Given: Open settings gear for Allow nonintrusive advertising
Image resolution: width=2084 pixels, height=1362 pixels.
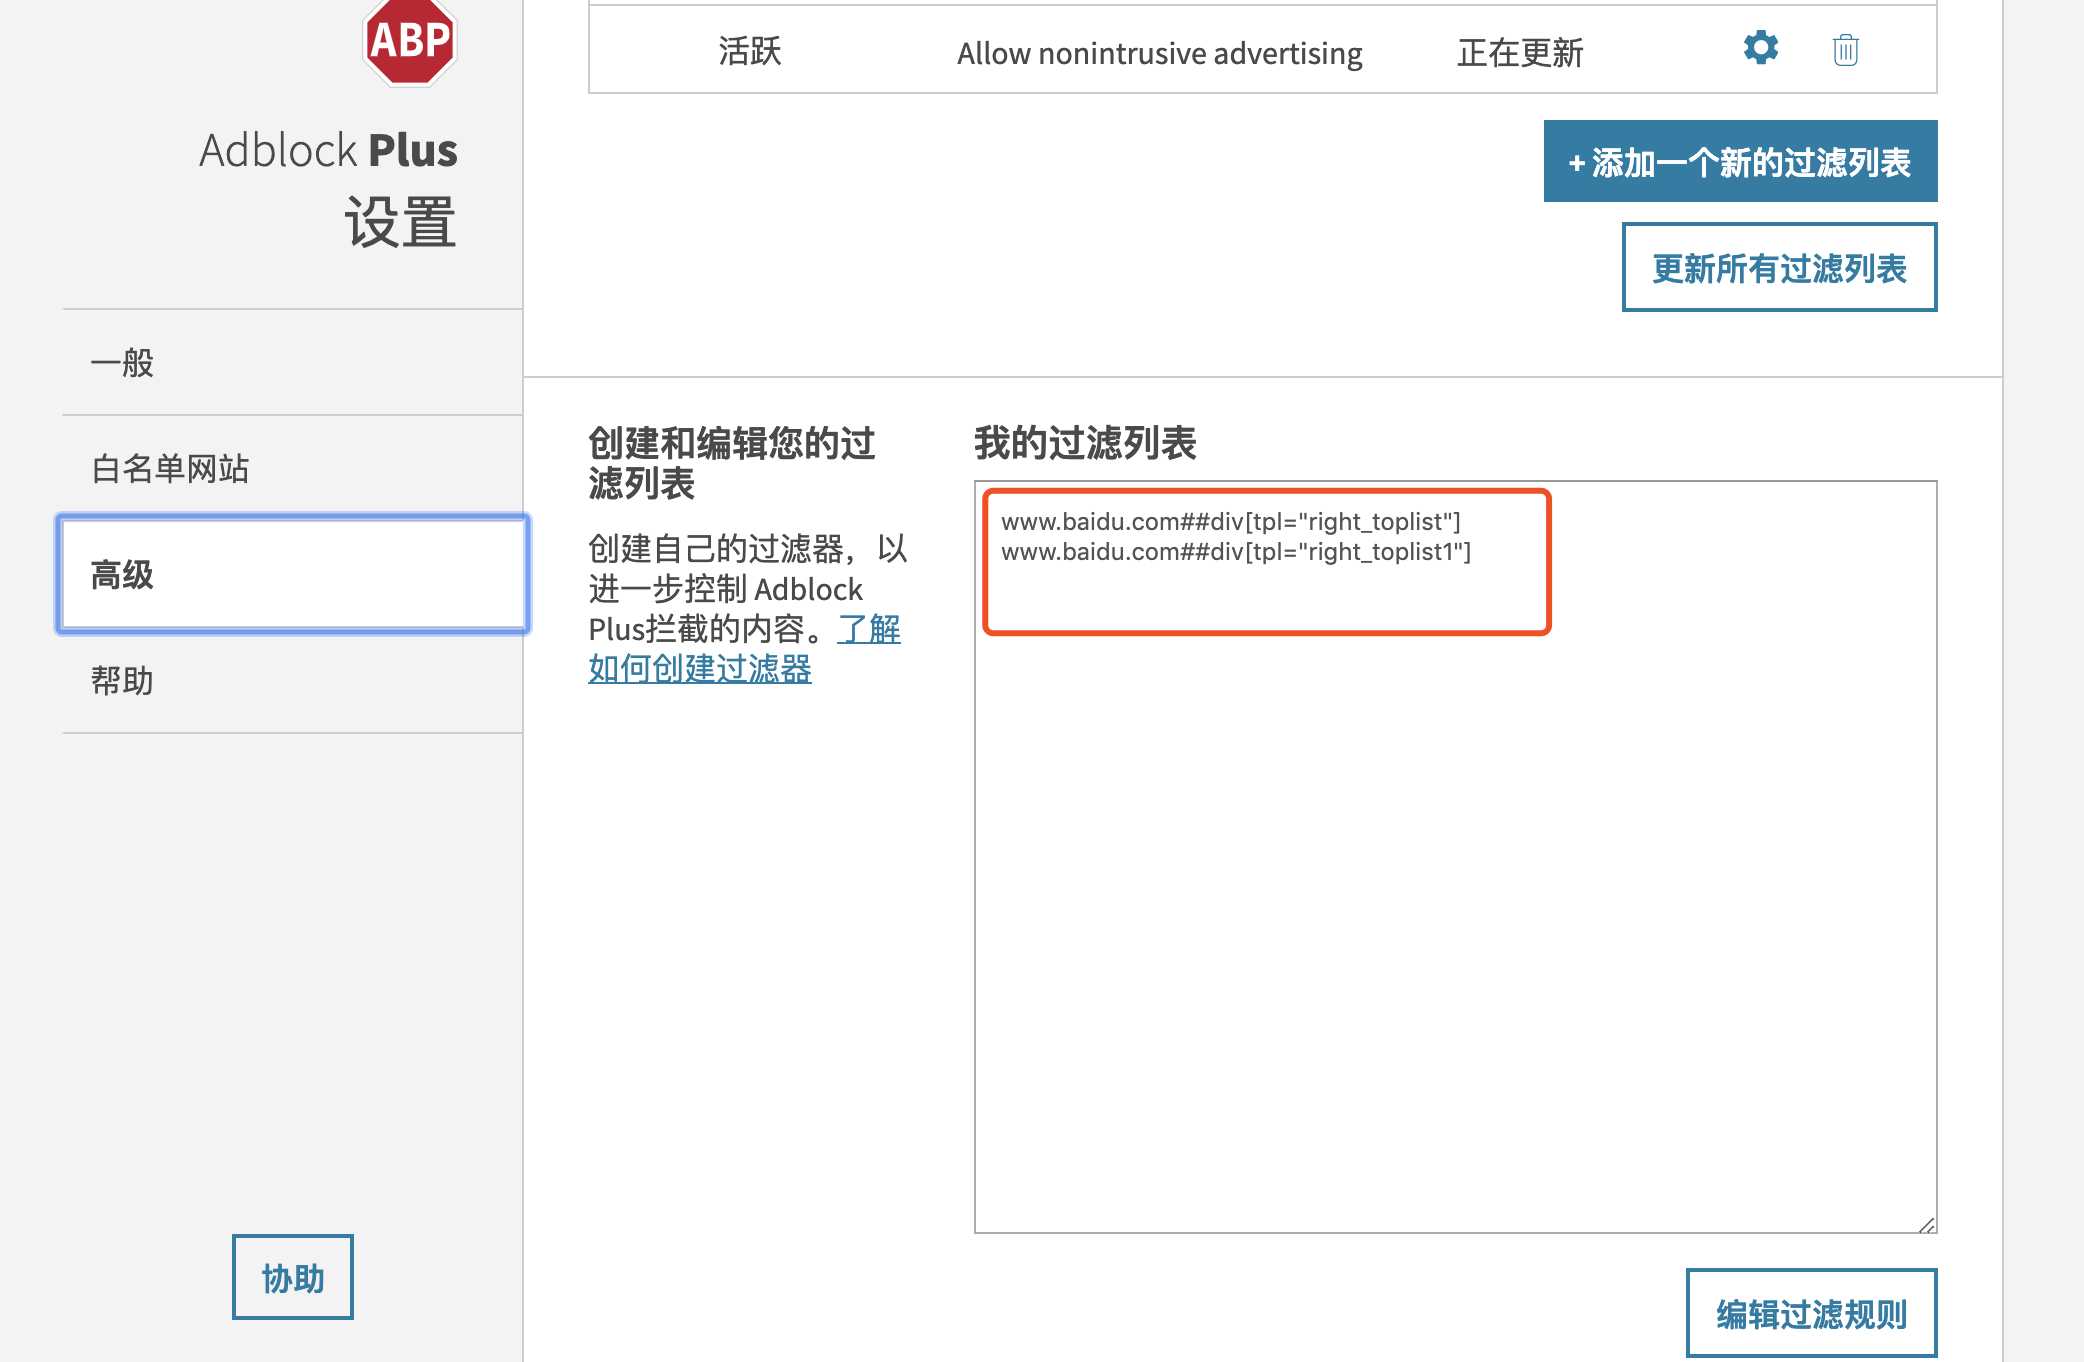Looking at the screenshot, I should click(1760, 48).
